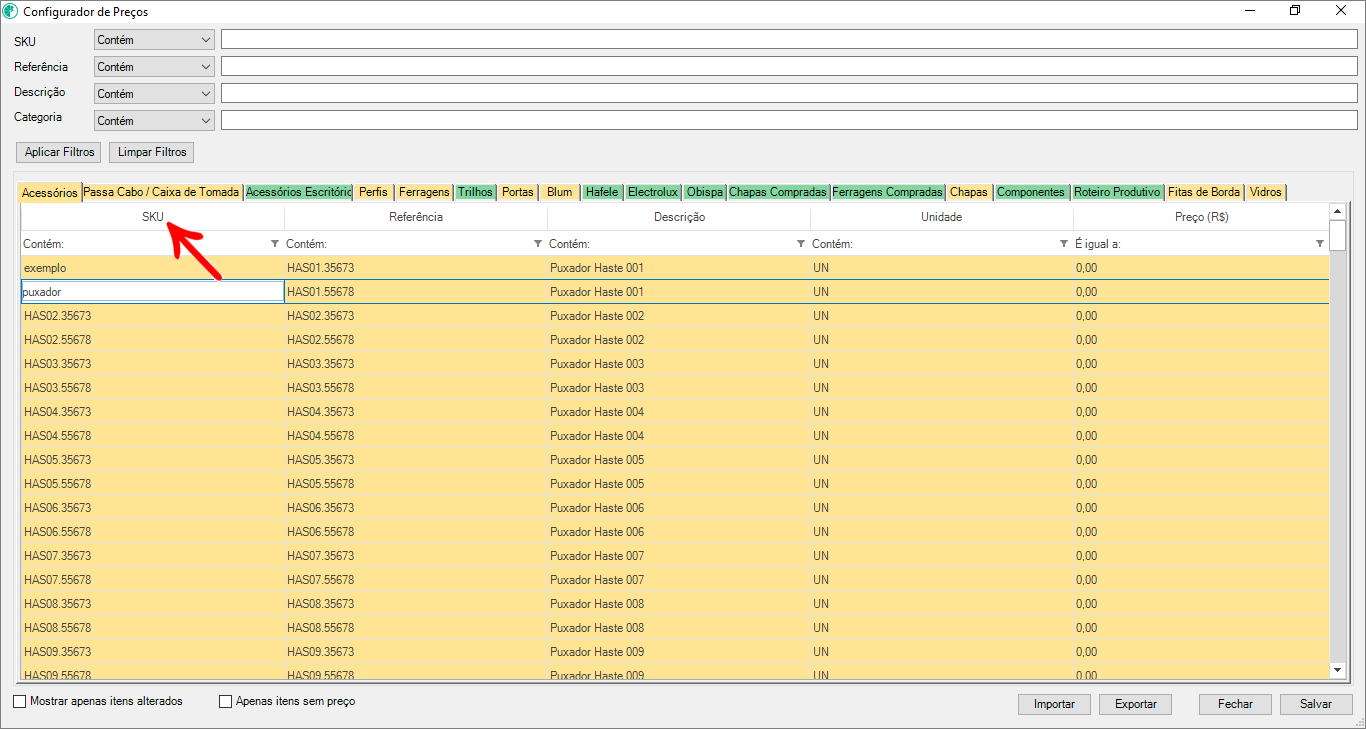Open the Referência condition dropdown
The height and width of the screenshot is (729, 1366).
pyautogui.click(x=206, y=67)
